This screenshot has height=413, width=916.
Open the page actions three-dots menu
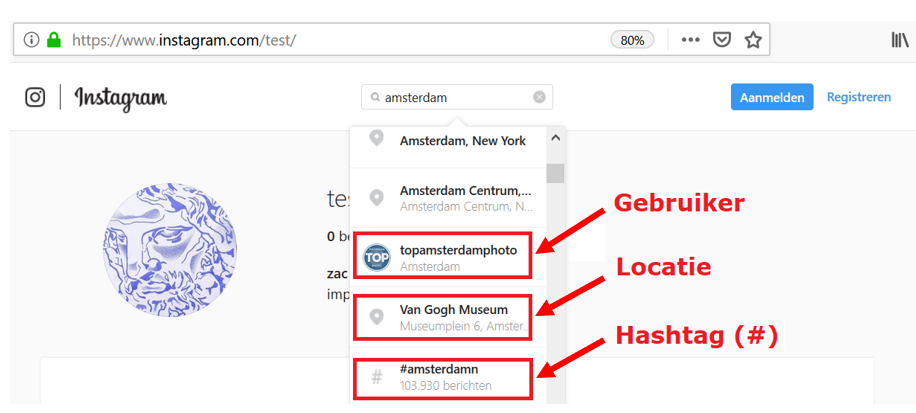pos(691,40)
